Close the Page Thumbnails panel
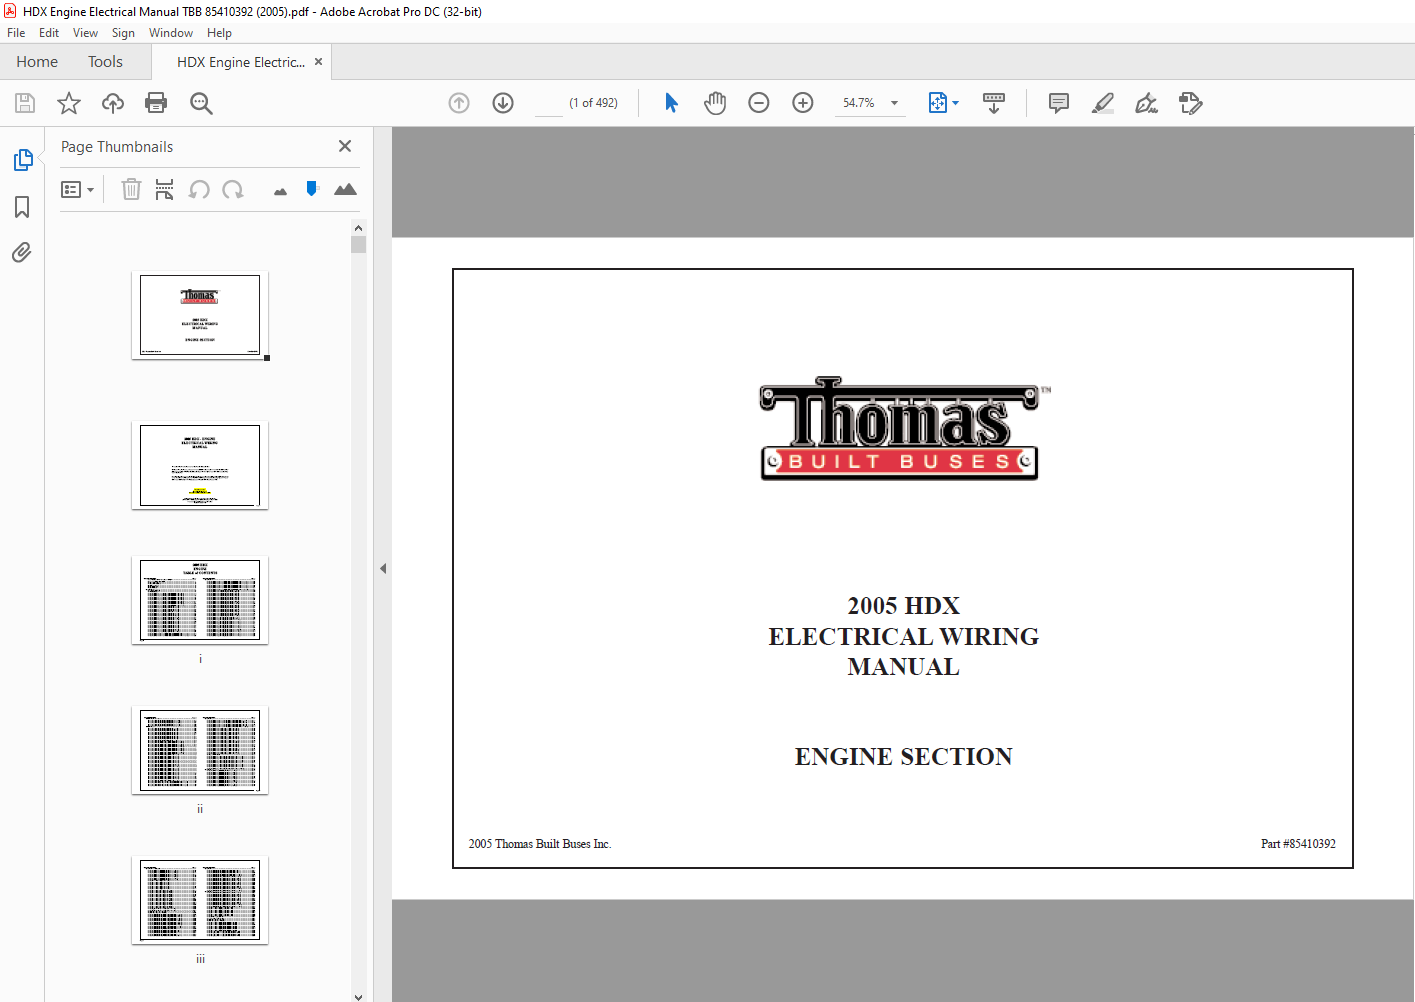The image size is (1415, 1002). pyautogui.click(x=345, y=146)
